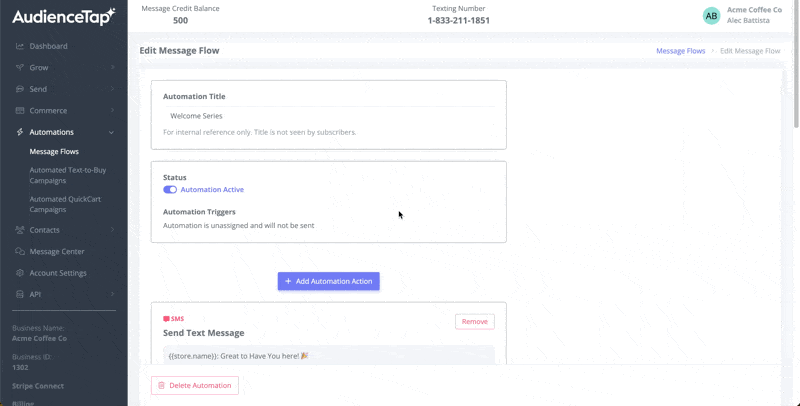Click the Message Center chat icon
This screenshot has height=406, width=800.
[20, 251]
